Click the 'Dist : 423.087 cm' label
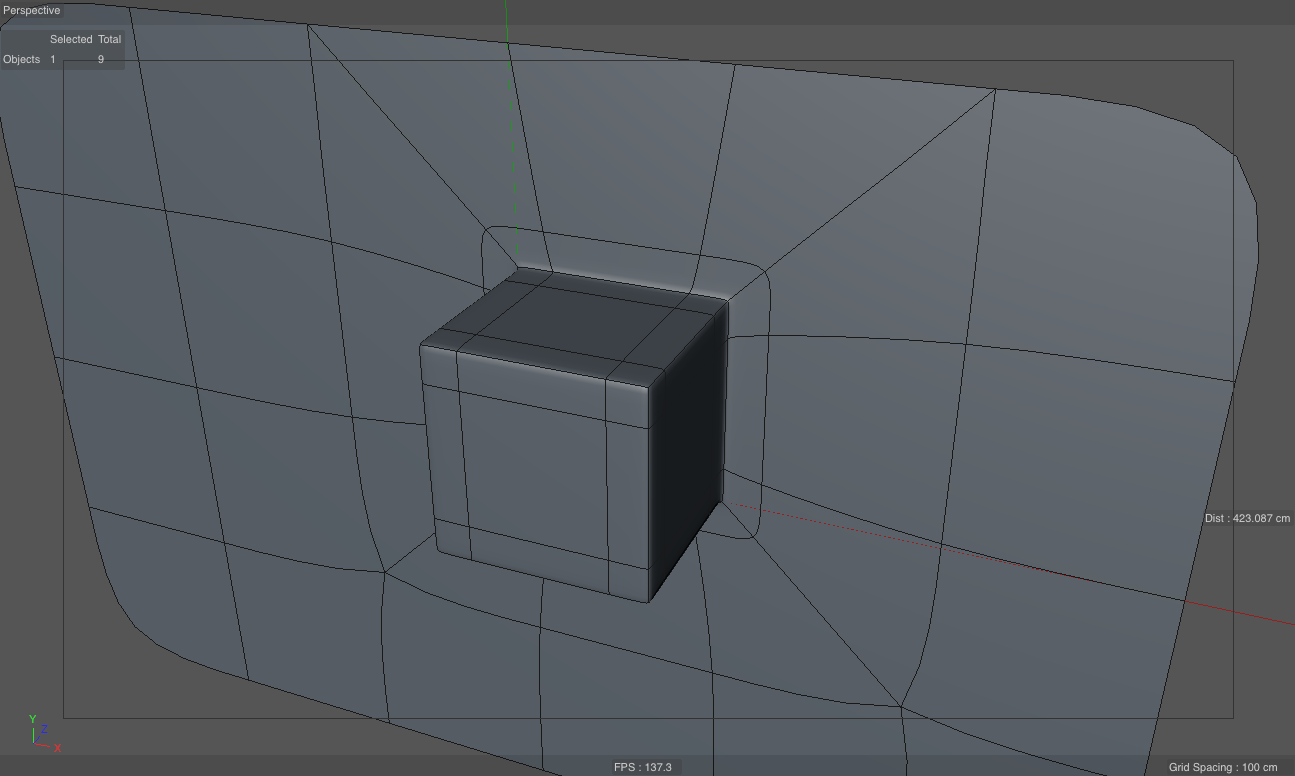This screenshot has height=776, width=1295. click(x=1247, y=518)
